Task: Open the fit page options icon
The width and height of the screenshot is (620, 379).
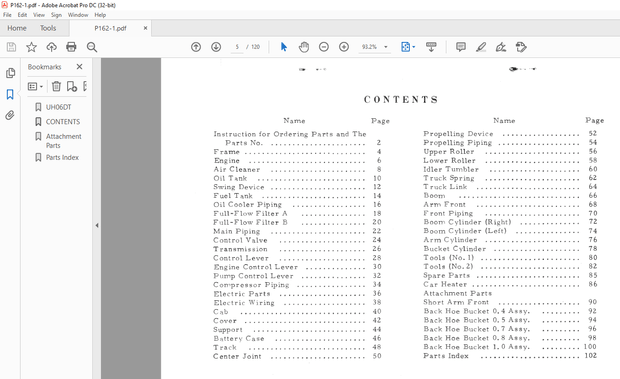Action: pos(408,47)
